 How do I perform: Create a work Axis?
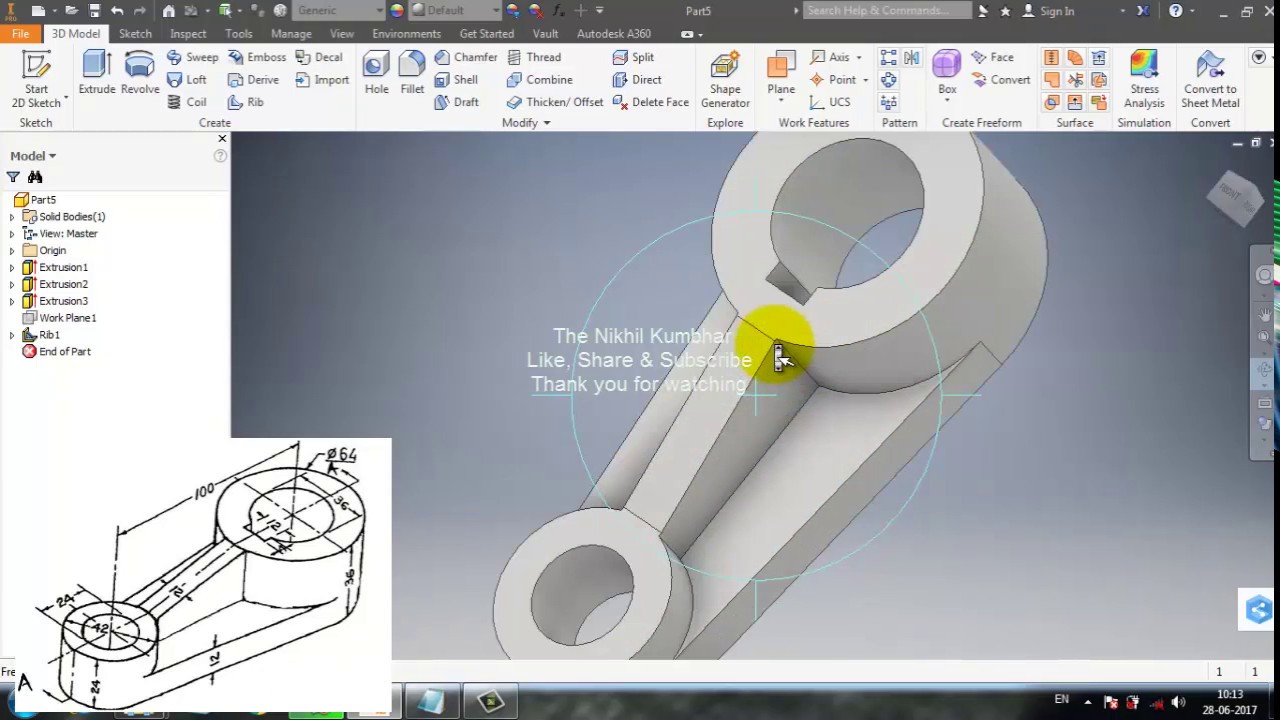pos(836,57)
